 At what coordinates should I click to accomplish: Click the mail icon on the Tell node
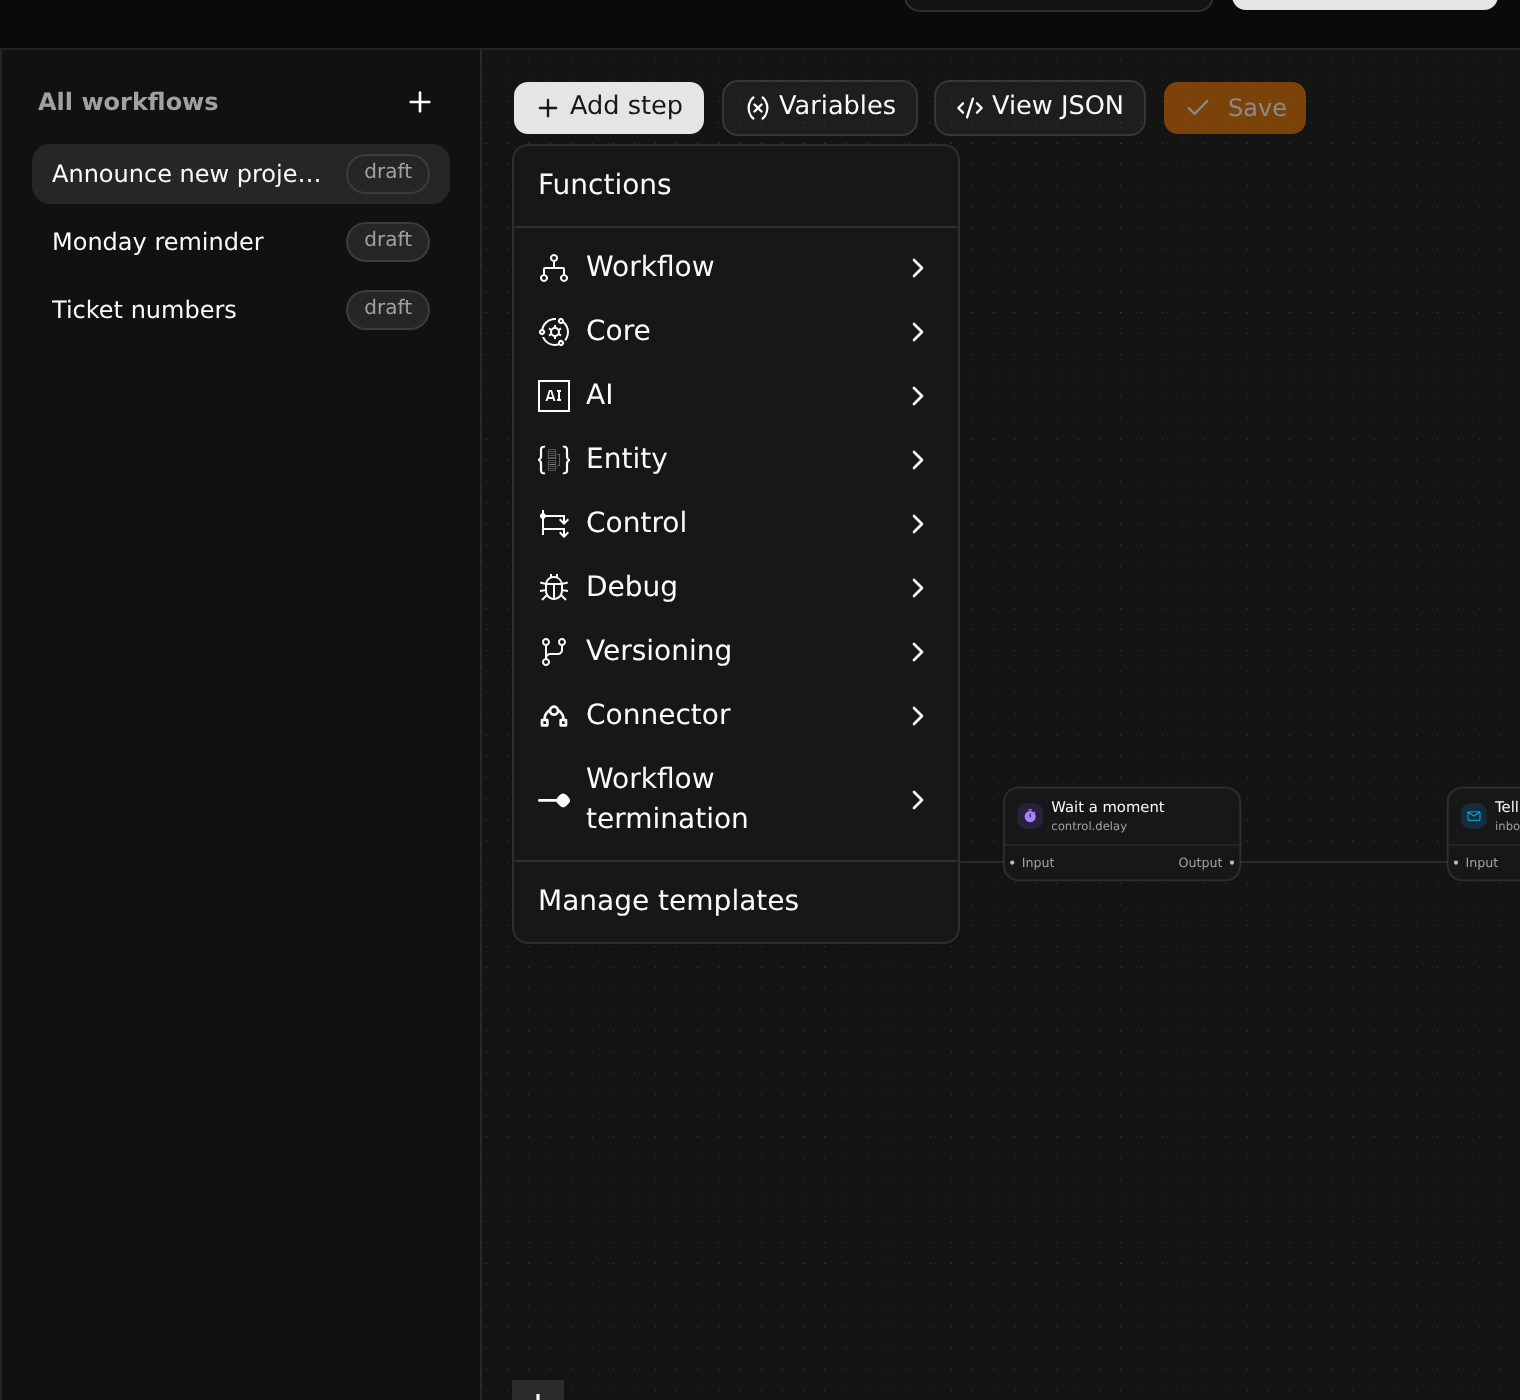click(1474, 816)
